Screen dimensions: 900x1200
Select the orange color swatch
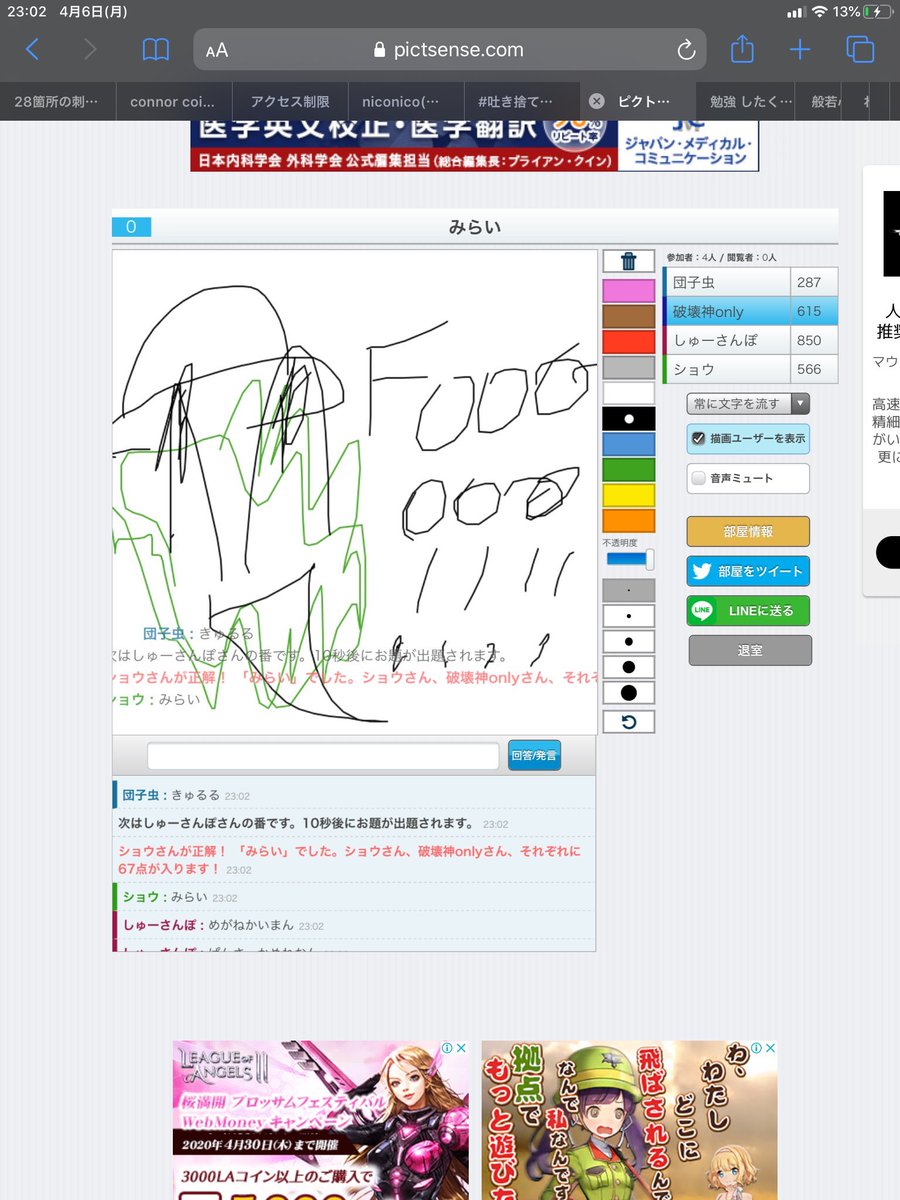coord(628,521)
